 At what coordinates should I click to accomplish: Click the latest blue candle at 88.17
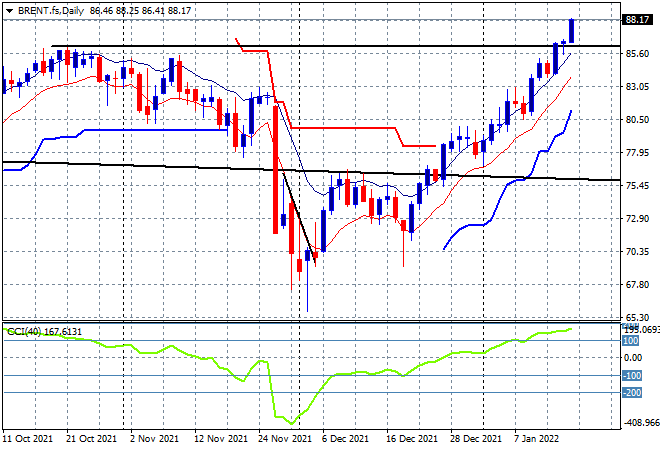click(571, 31)
